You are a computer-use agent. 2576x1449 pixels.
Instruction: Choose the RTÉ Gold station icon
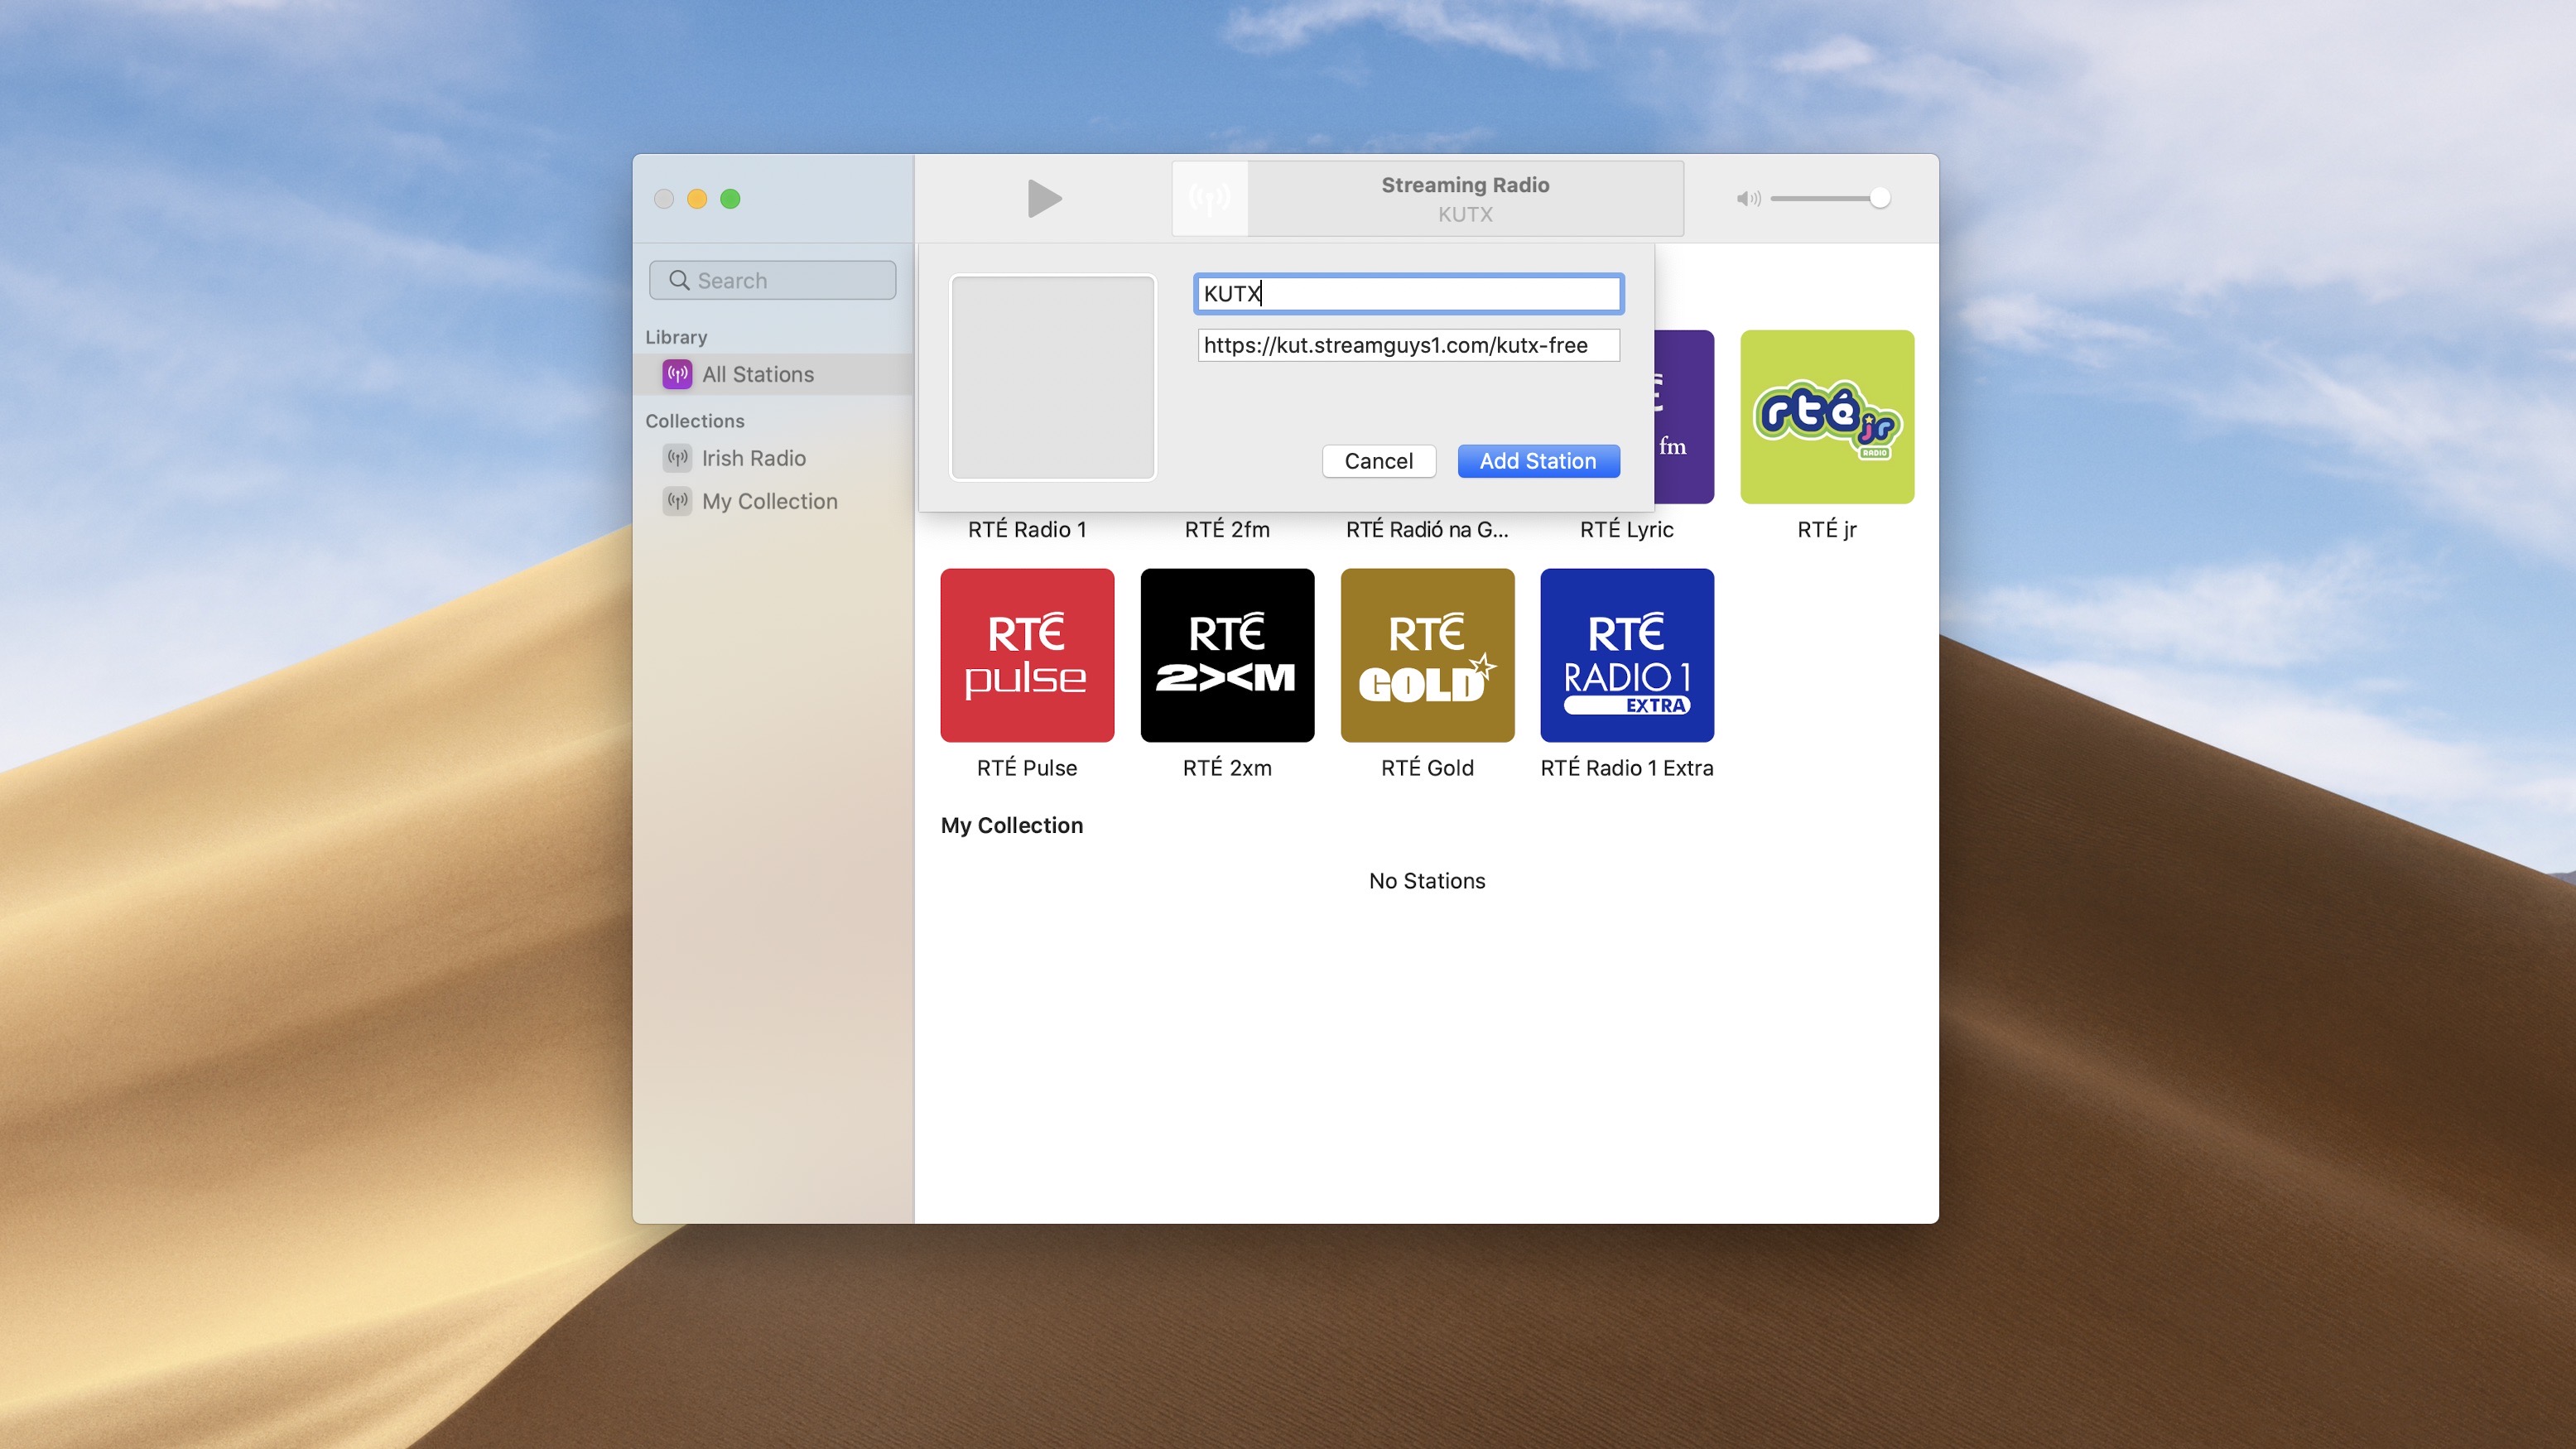coord(1426,655)
